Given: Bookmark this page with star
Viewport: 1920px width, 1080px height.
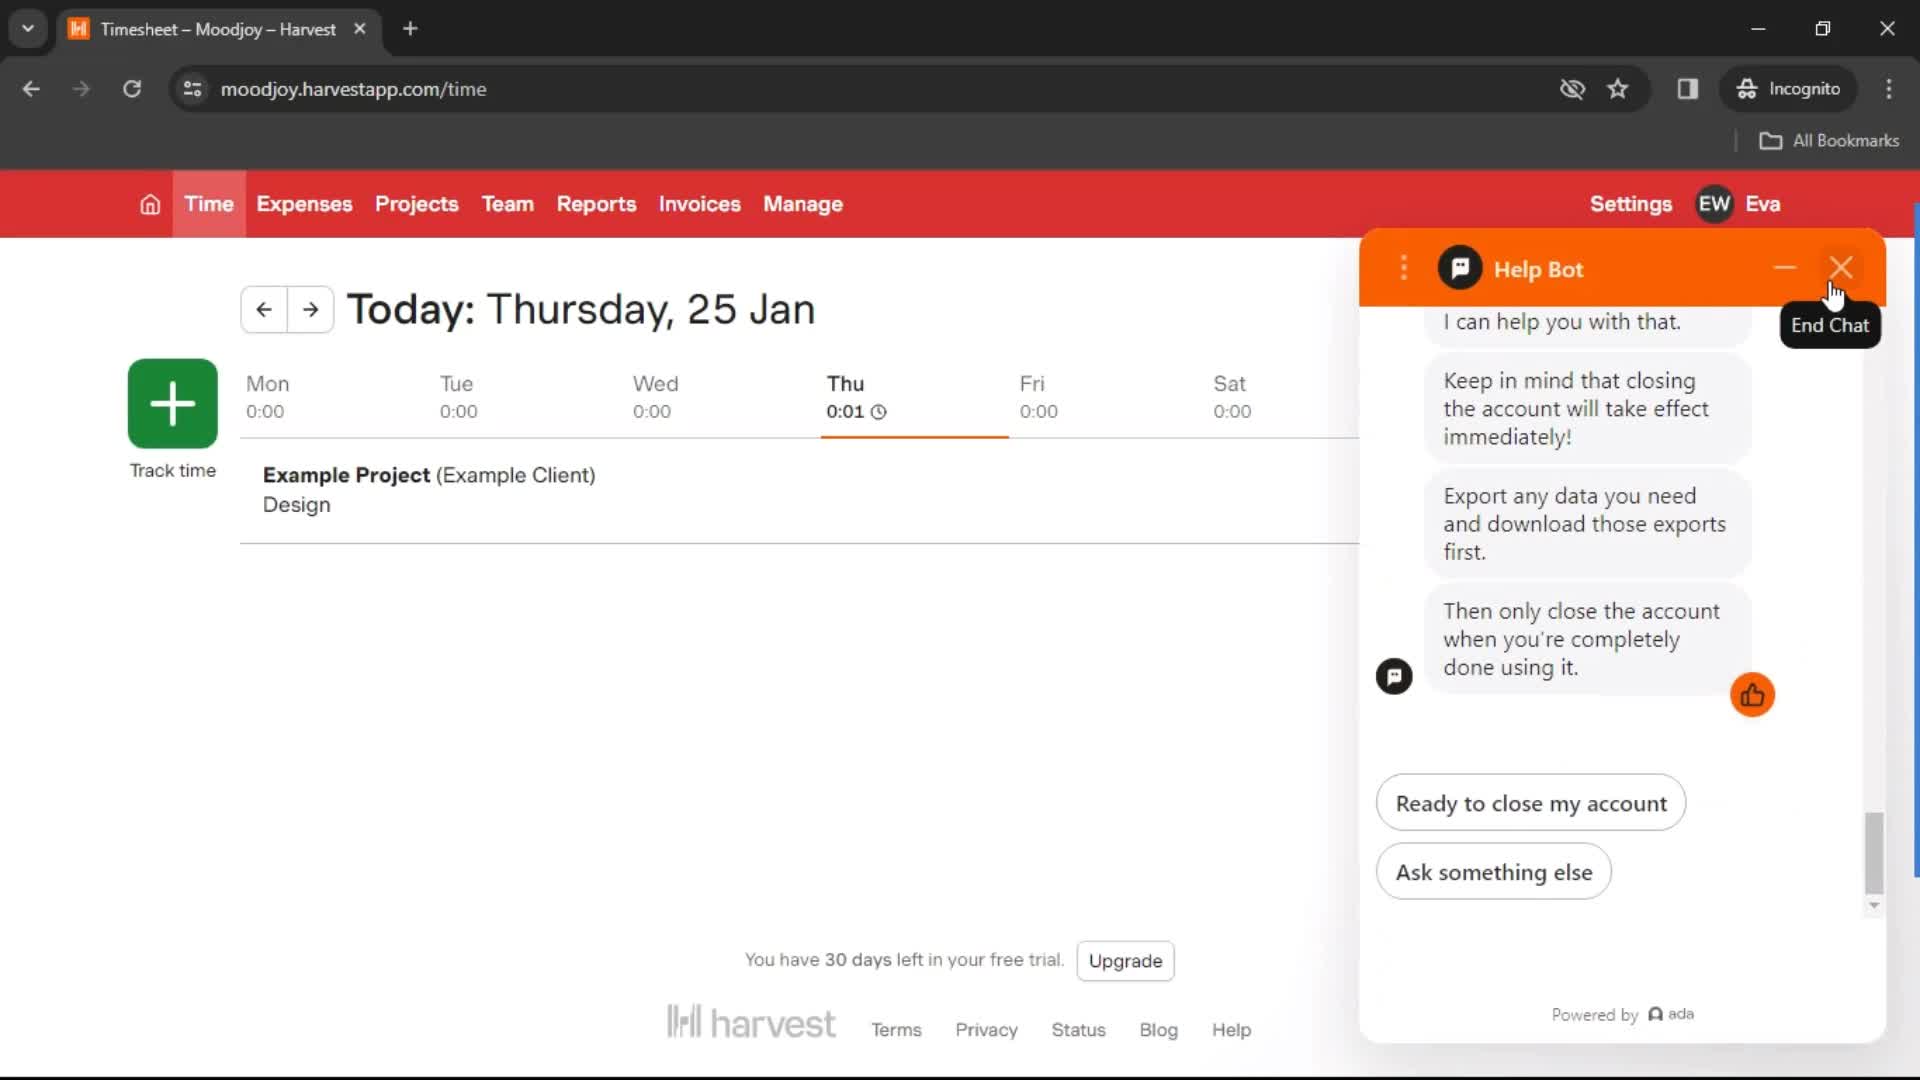Looking at the screenshot, I should point(1618,89).
